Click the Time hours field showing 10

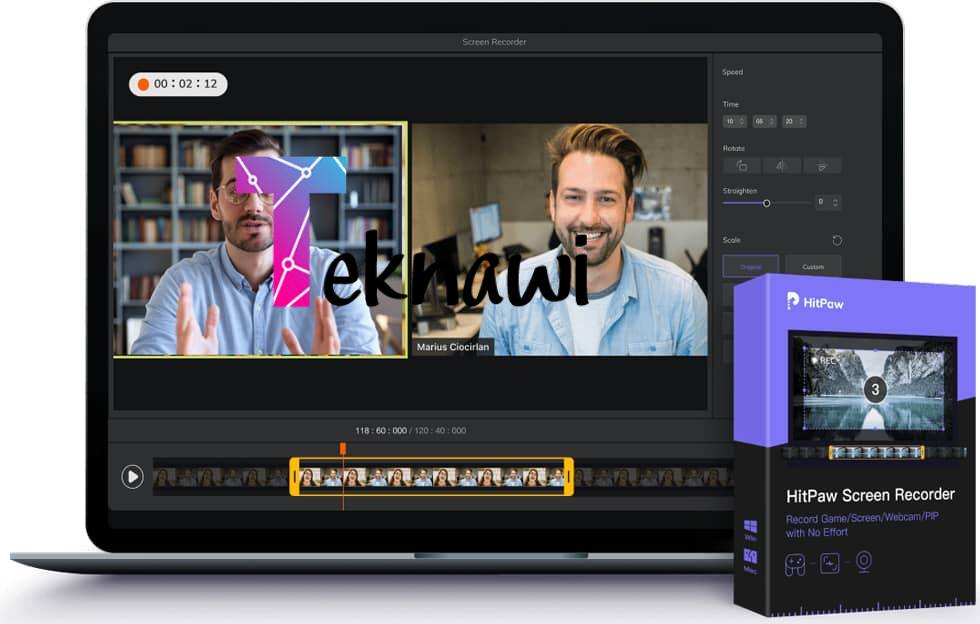point(734,121)
